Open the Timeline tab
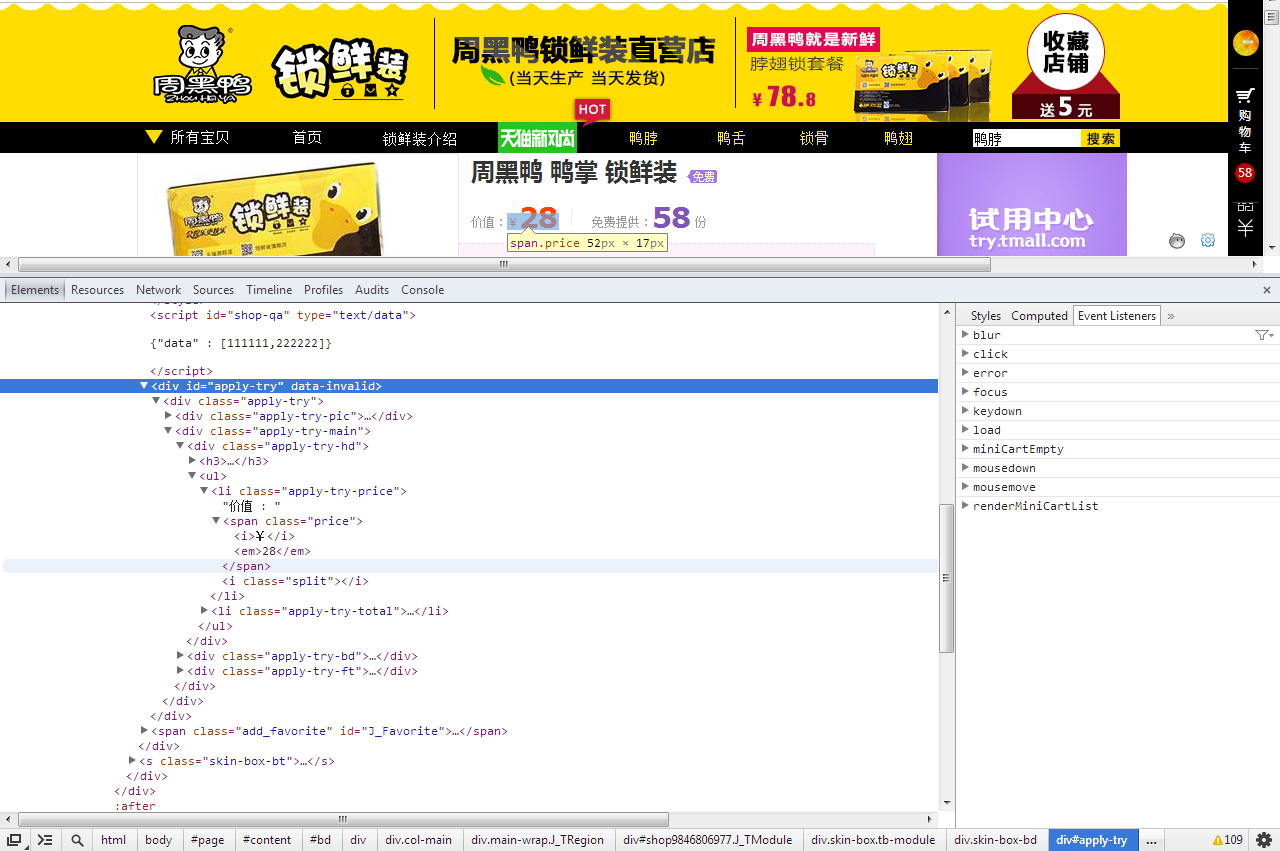1280x851 pixels. tap(269, 290)
